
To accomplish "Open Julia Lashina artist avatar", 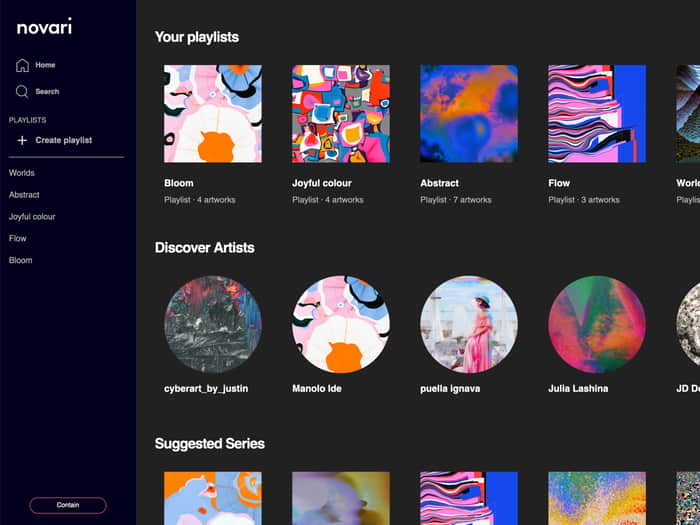I will pyautogui.click(x=597, y=324).
